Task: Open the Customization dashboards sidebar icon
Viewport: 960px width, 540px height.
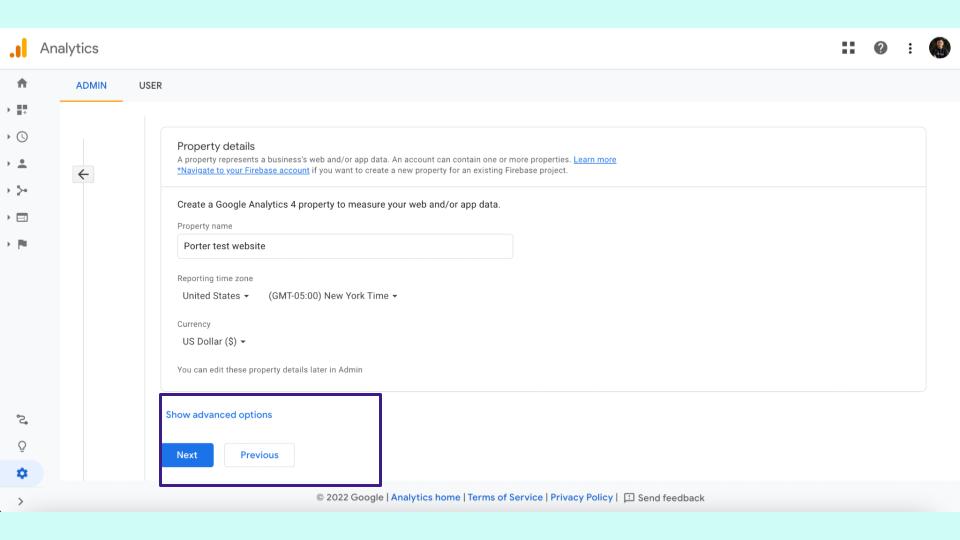Action: pos(22,110)
